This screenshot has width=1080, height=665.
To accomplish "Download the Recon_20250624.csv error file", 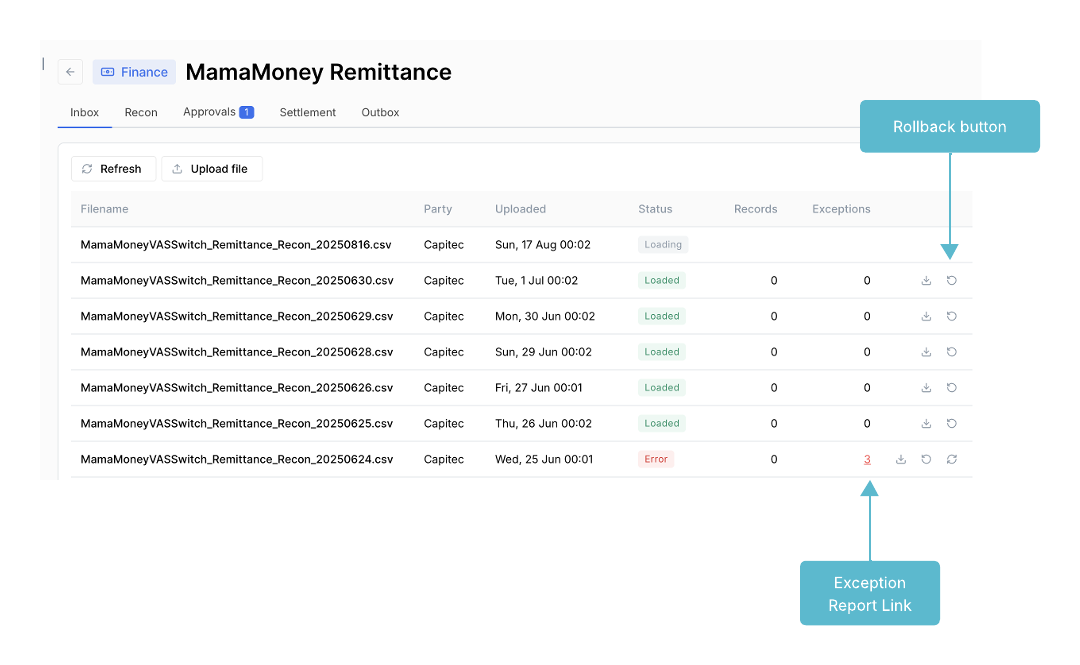I will 901,460.
